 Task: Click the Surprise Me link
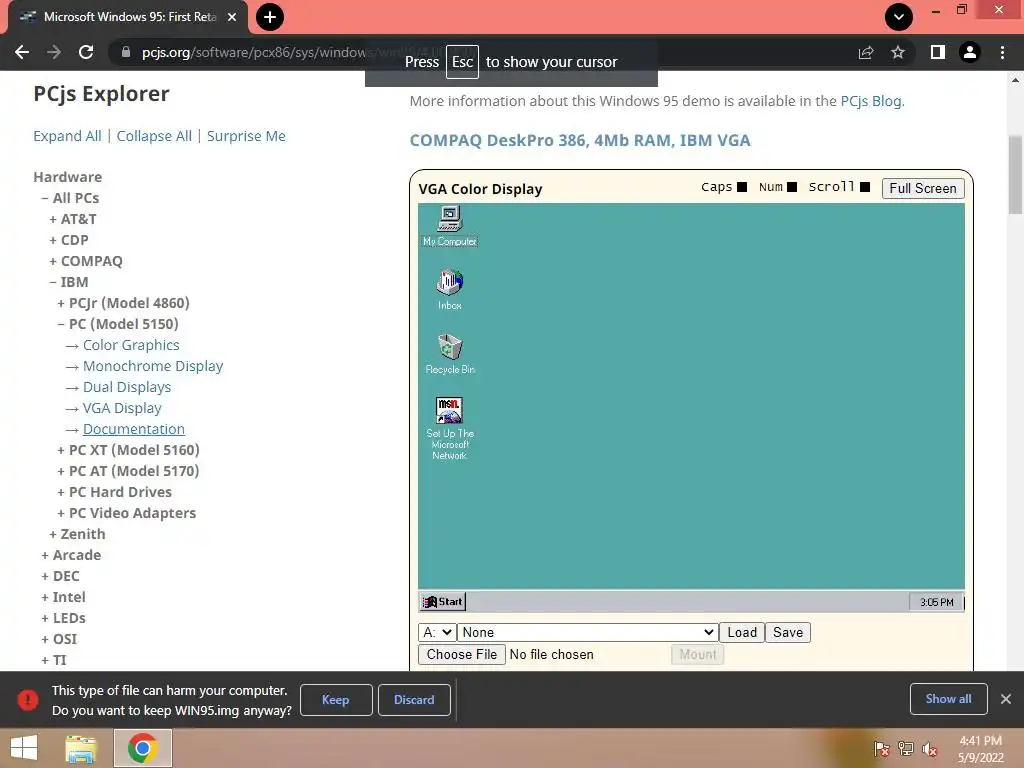246,136
